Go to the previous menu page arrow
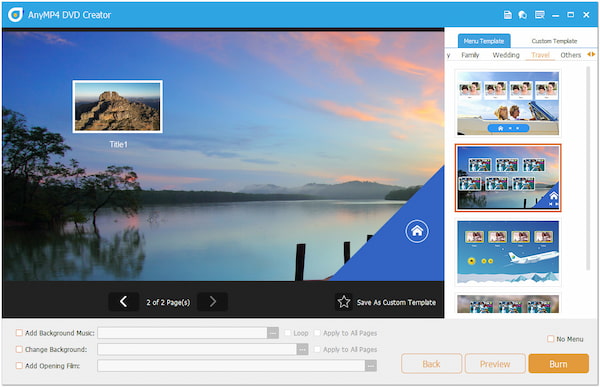This screenshot has height=387, width=600. coord(124,302)
